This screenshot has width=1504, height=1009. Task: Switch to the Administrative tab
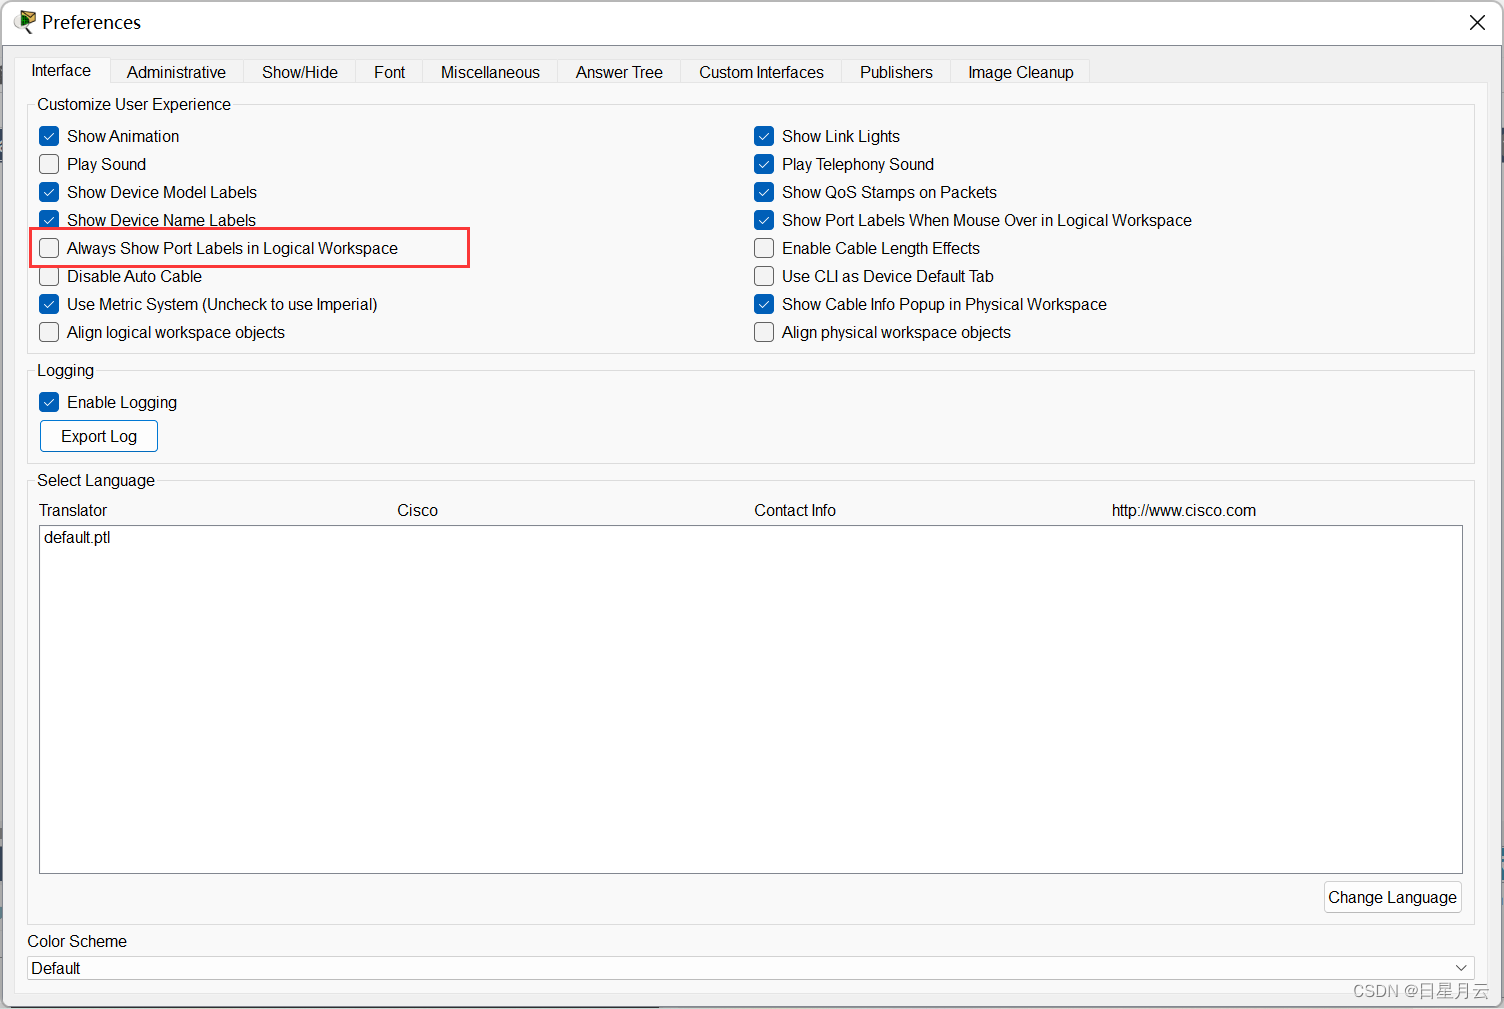(x=176, y=72)
